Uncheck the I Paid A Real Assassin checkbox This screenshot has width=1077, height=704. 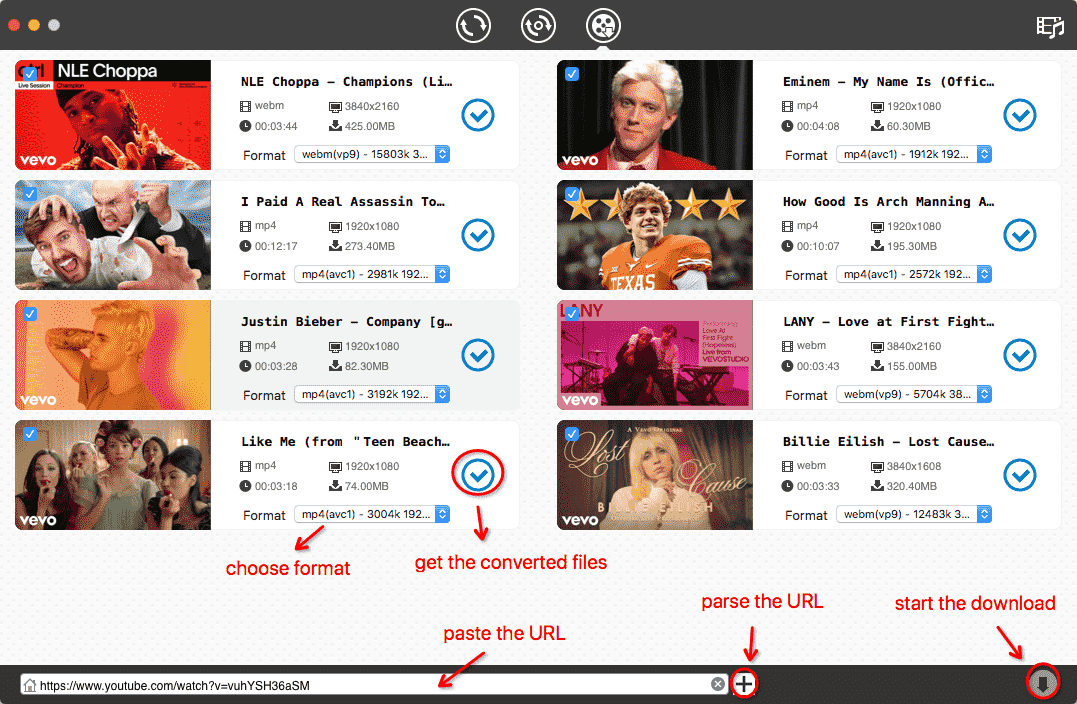[x=30, y=194]
